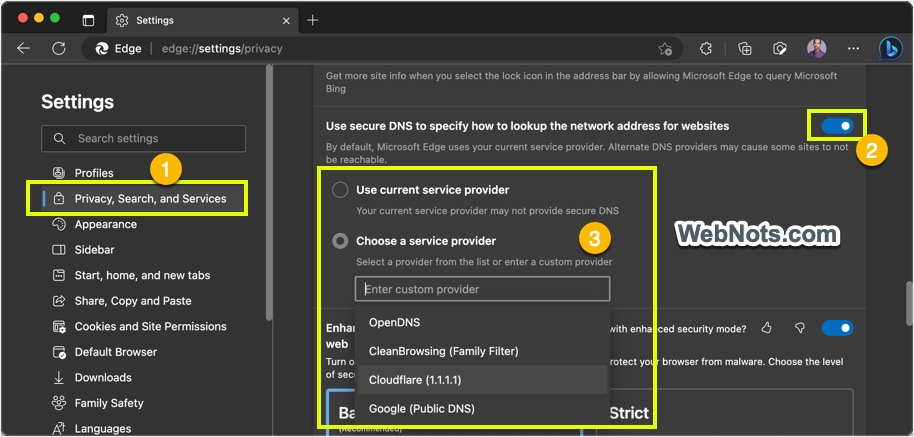The height and width of the screenshot is (437, 914).
Task: Choose Cloudflare (1.1.1.1) provider
Action: coord(481,380)
